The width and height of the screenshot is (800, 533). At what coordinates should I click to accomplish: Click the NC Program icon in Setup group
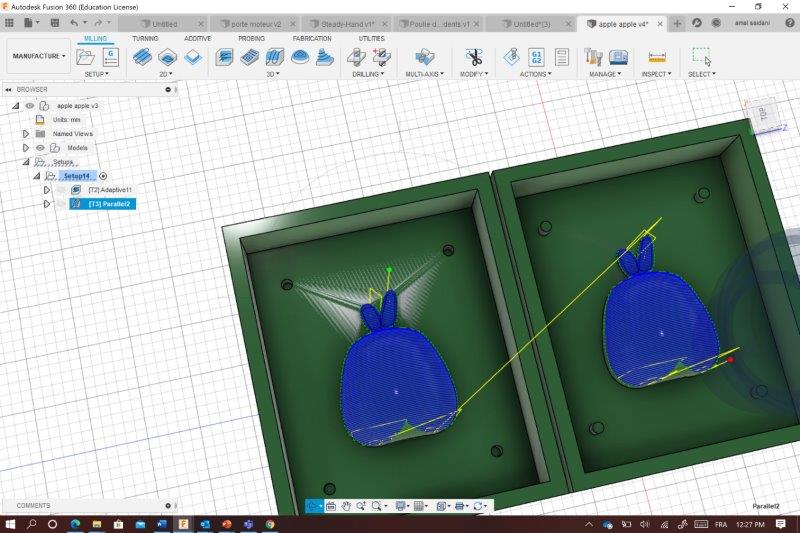[x=111, y=57]
